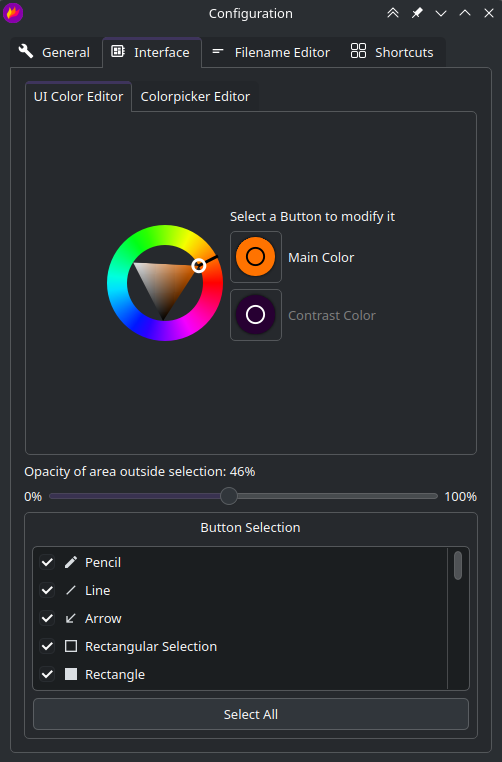502x762 pixels.
Task: Click the Rectangular Selection outline icon
Action: 71,646
